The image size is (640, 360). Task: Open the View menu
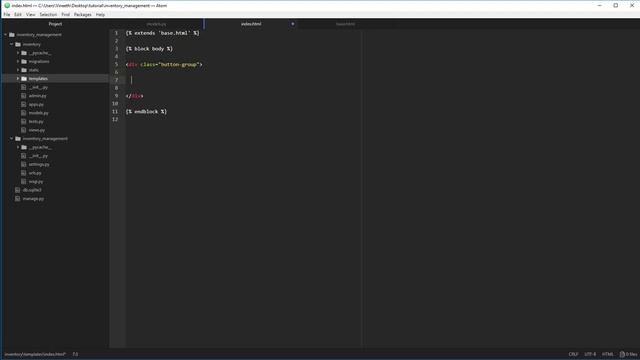point(31,14)
